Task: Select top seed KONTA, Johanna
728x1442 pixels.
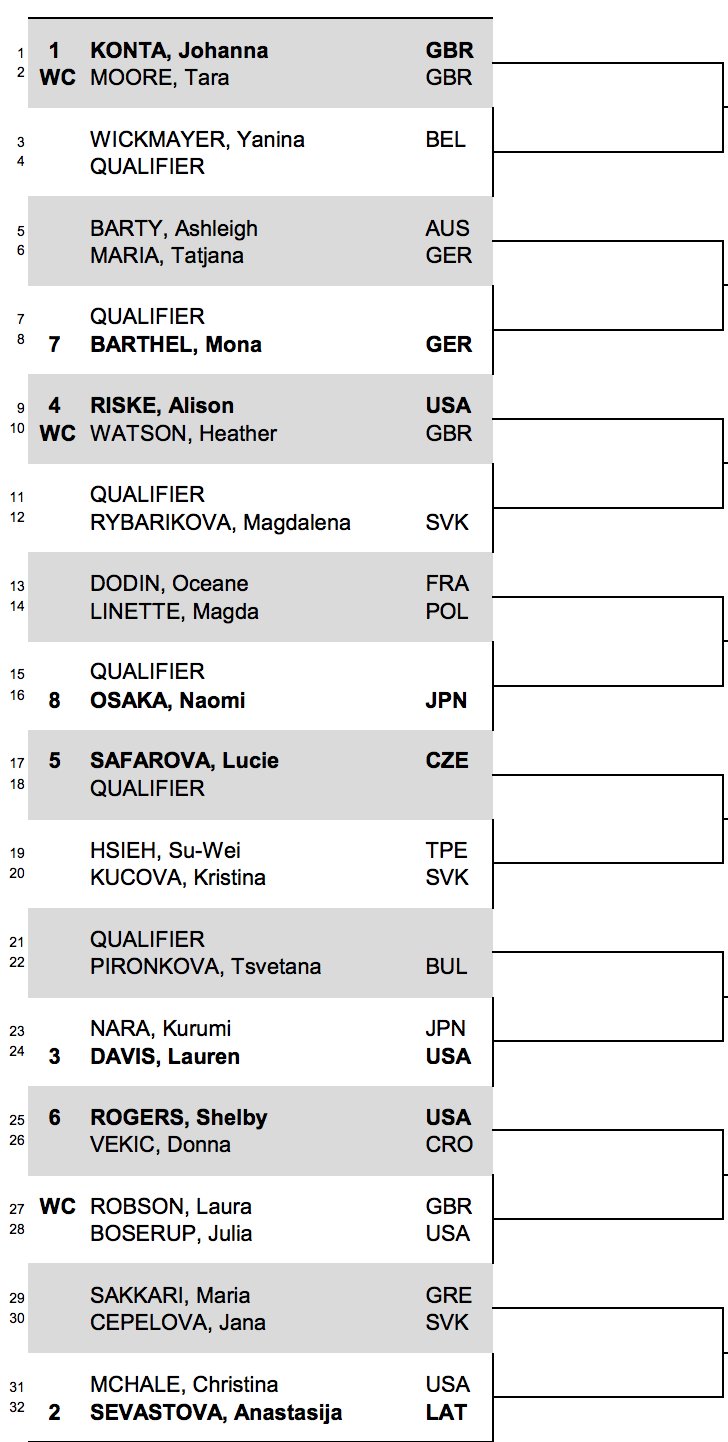Action: pyautogui.click(x=179, y=51)
